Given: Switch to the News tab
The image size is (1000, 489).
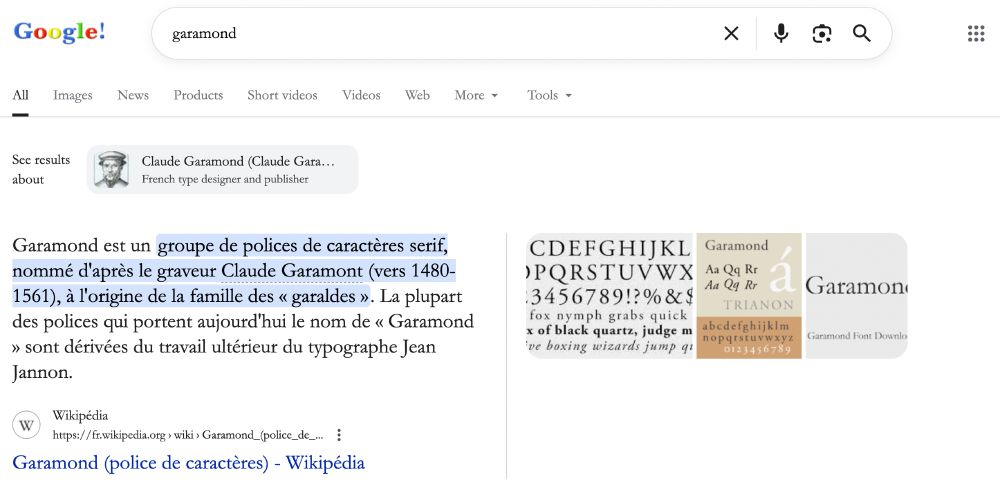Looking at the screenshot, I should click(x=133, y=95).
